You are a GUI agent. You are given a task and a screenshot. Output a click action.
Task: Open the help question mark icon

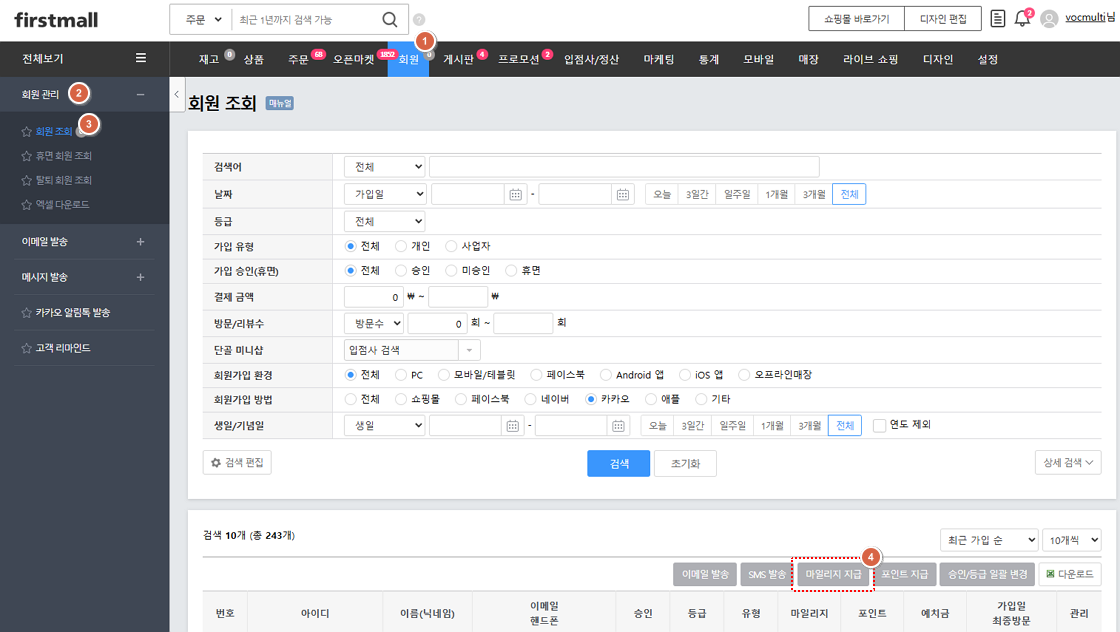click(419, 19)
